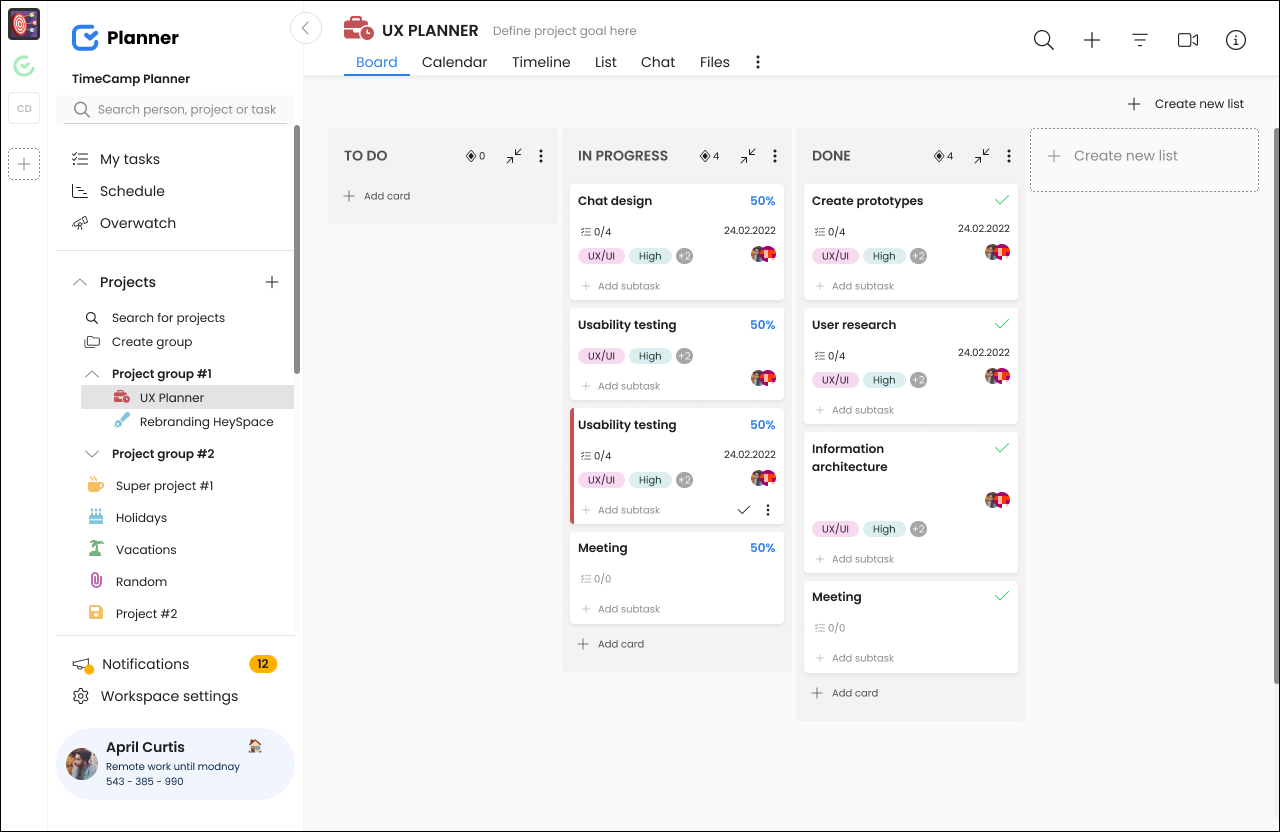Click the Define project goal here field
This screenshot has height=832, width=1280.
[564, 30]
